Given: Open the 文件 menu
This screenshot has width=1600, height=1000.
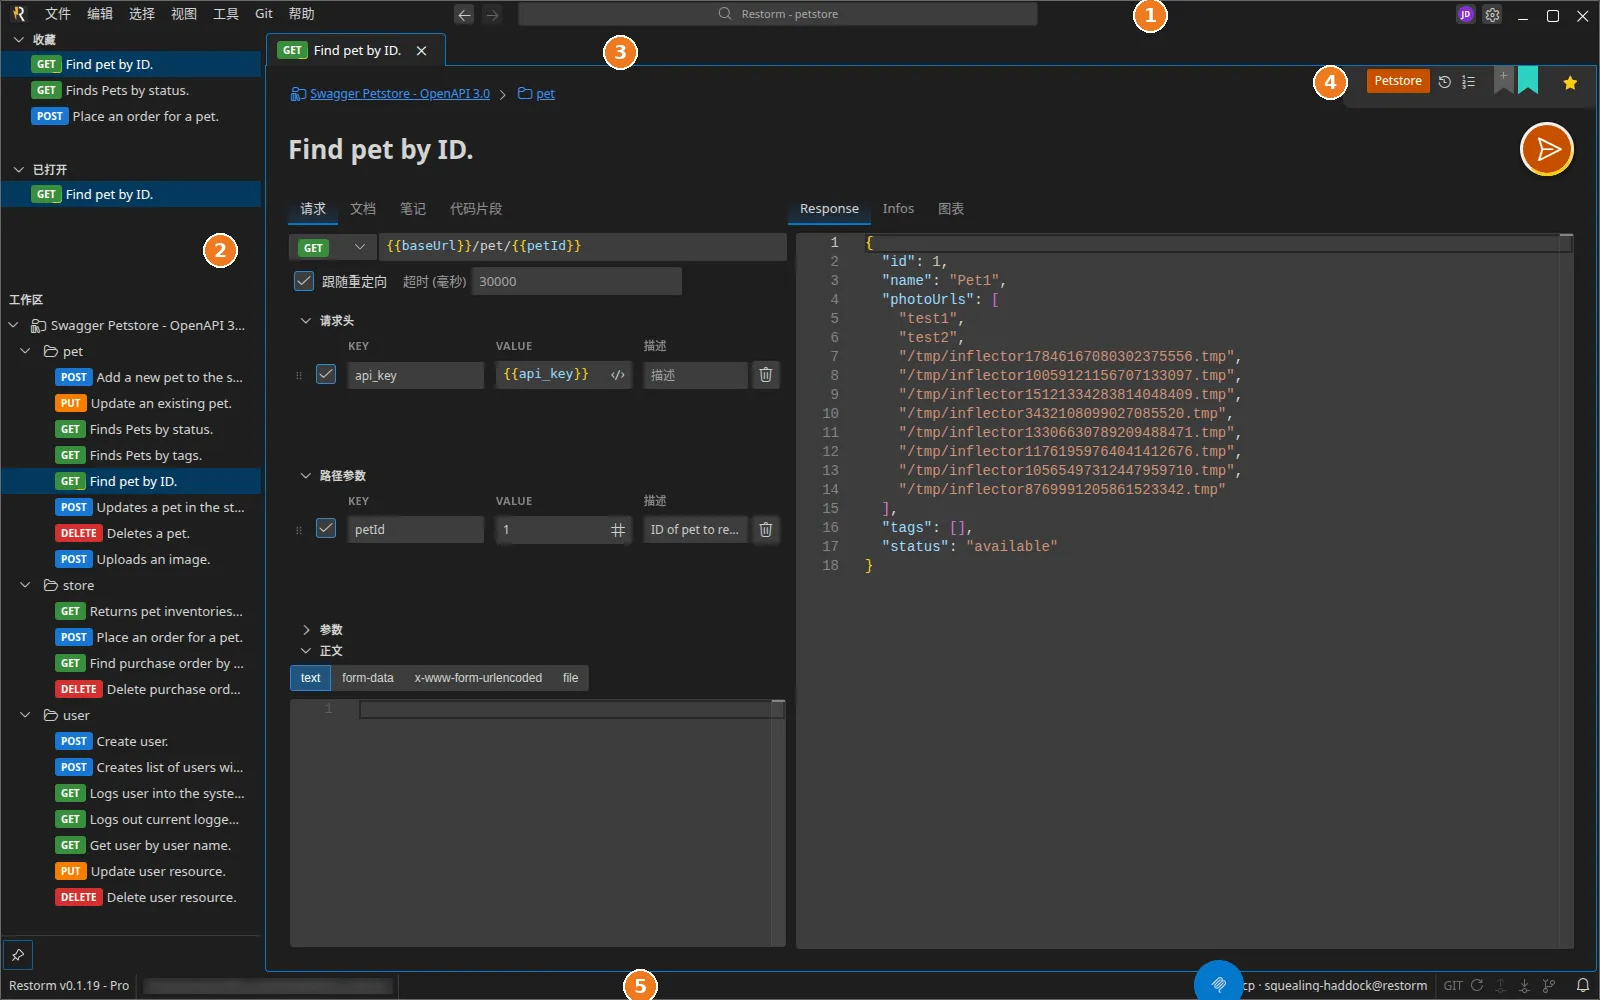Looking at the screenshot, I should 58,14.
